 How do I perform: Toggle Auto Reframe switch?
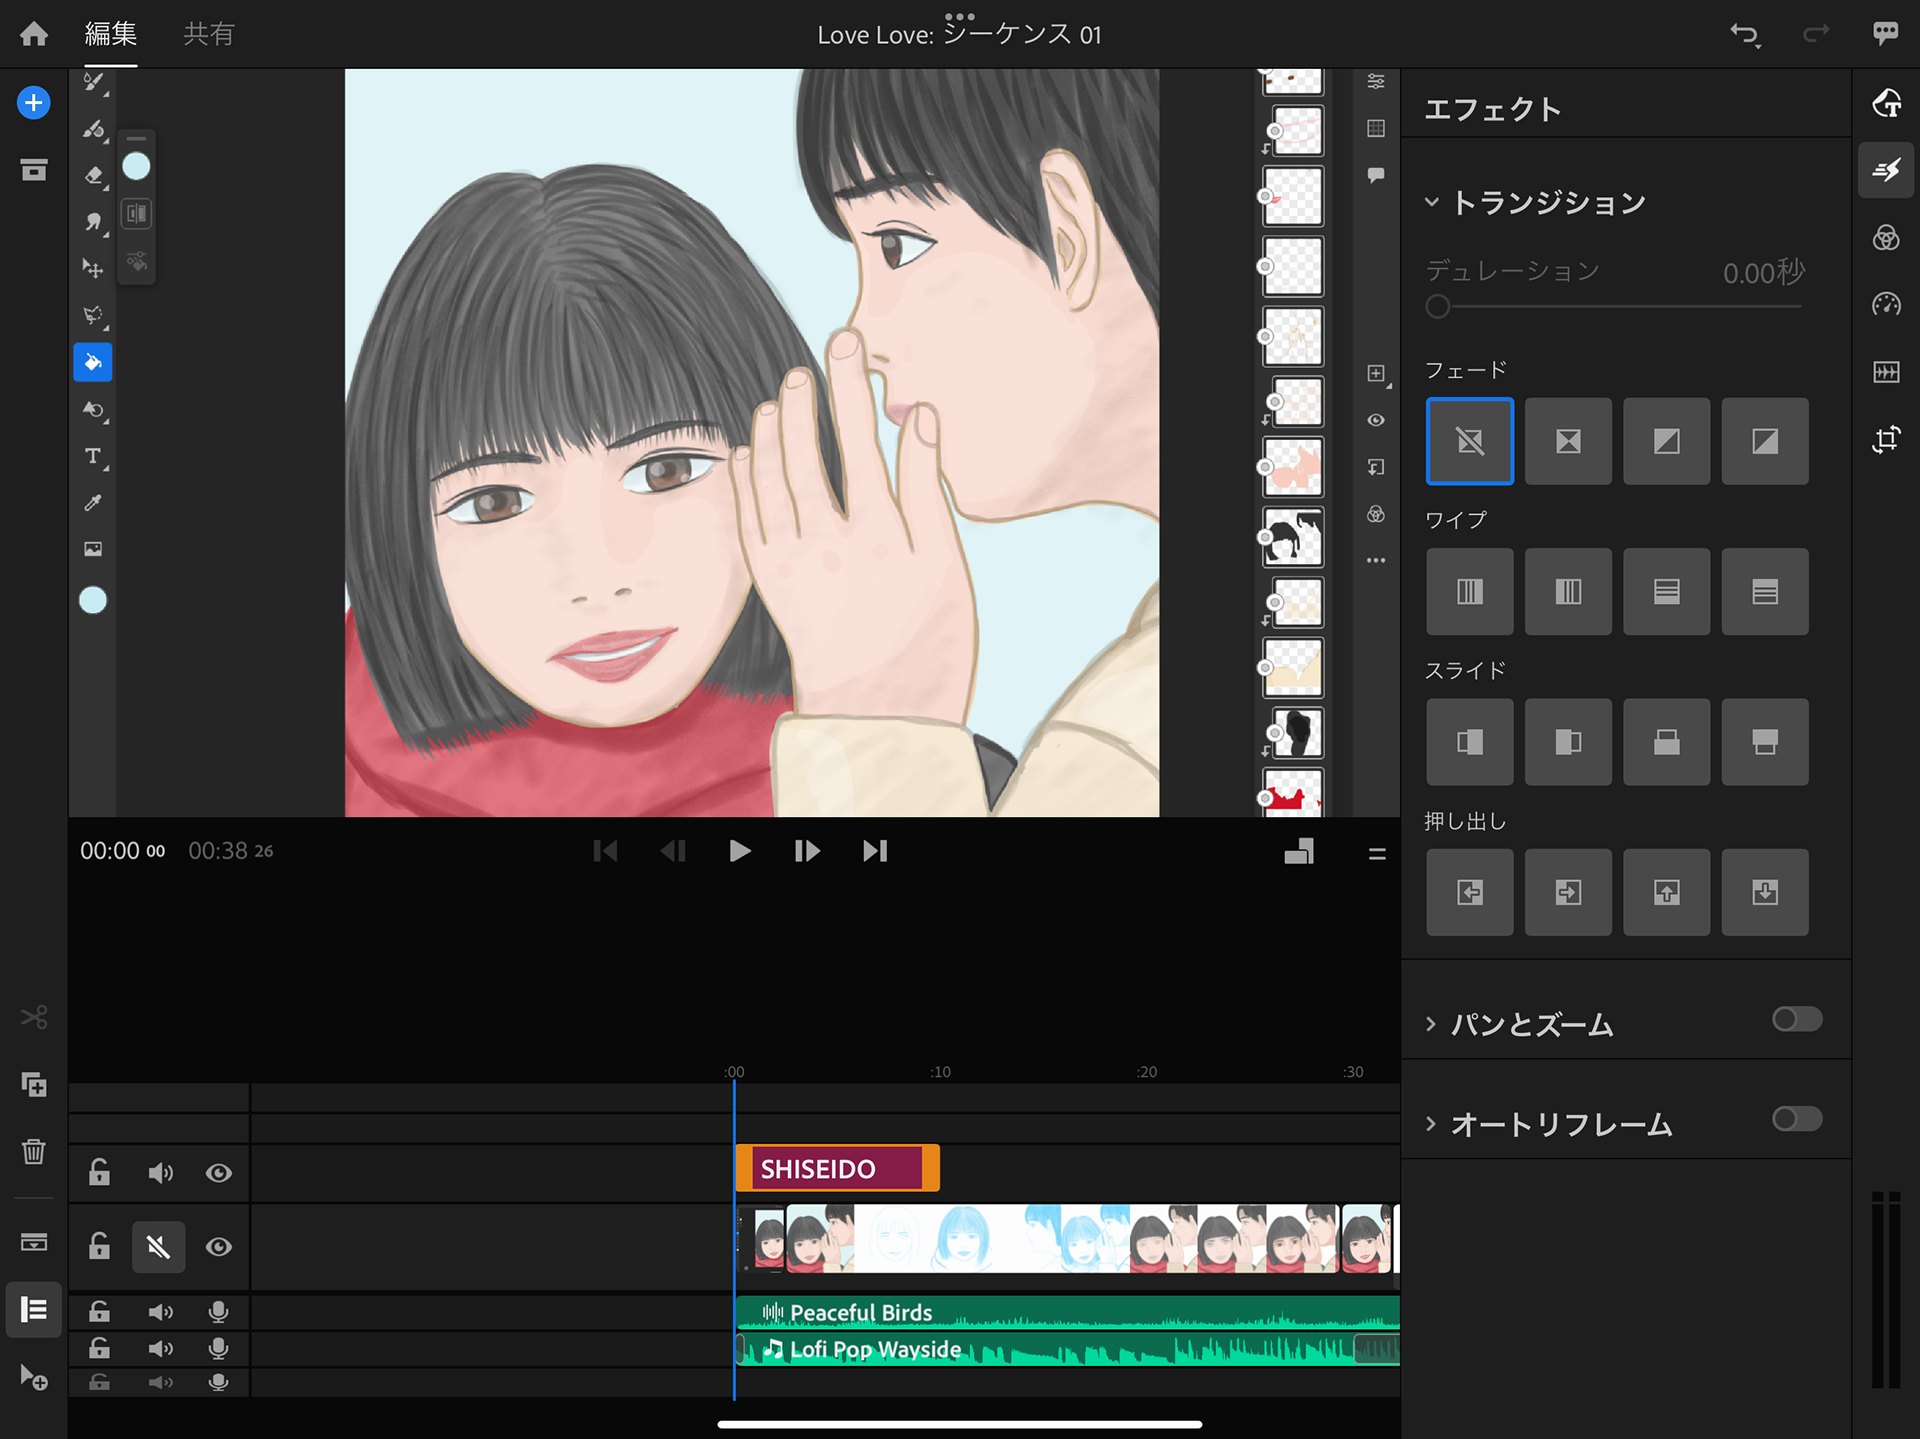(x=1797, y=1118)
